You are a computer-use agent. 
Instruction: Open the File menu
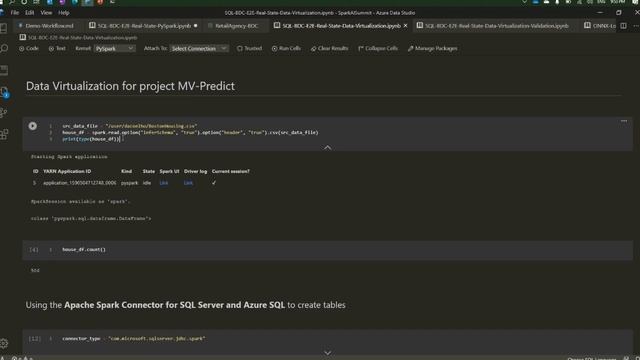tap(15, 13)
